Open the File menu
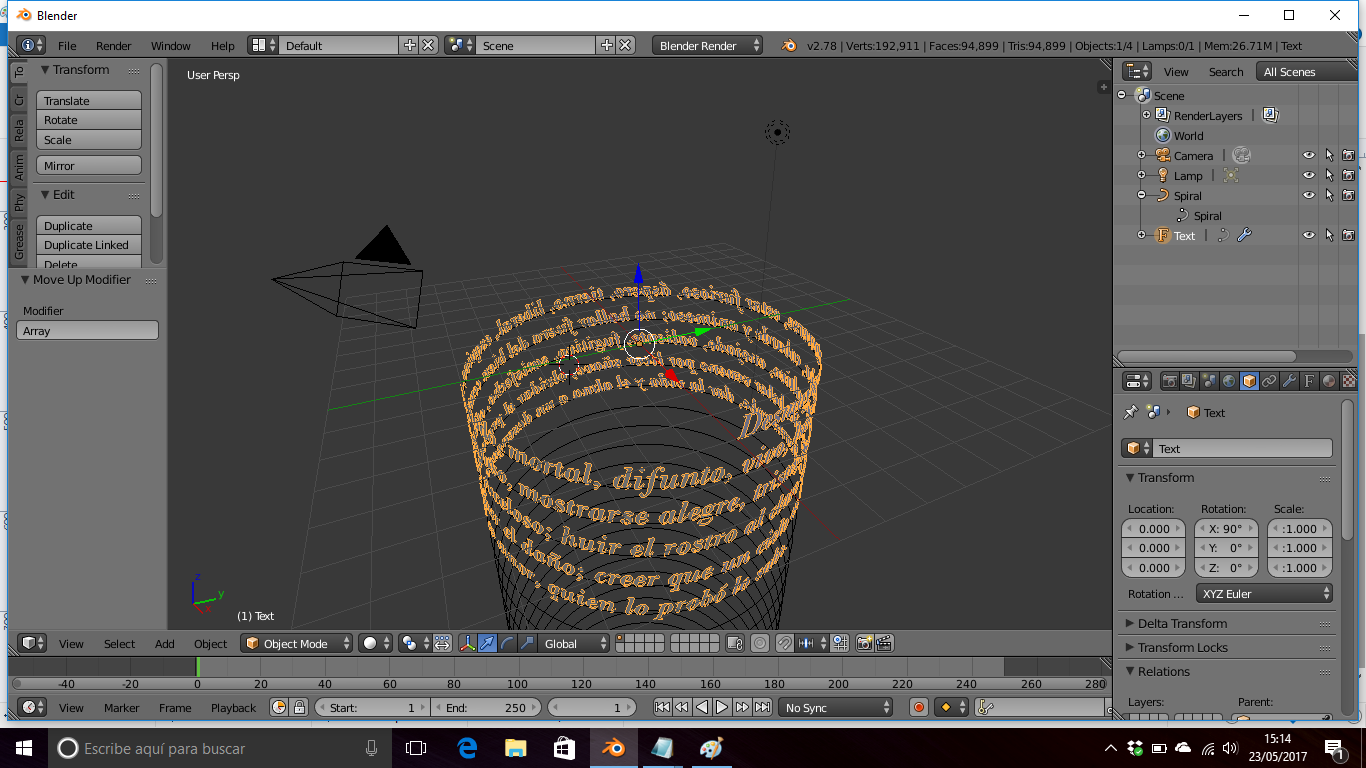Screen dimensions: 1366x768 pyautogui.click(x=67, y=45)
